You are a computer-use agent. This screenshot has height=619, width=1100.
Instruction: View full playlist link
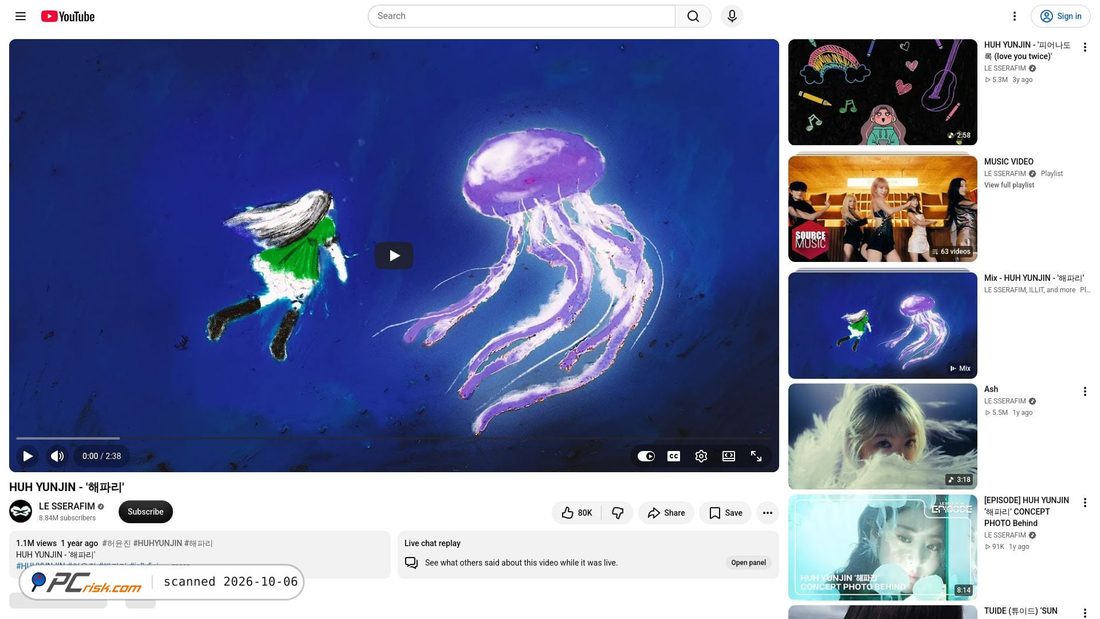pyautogui.click(x=1009, y=185)
